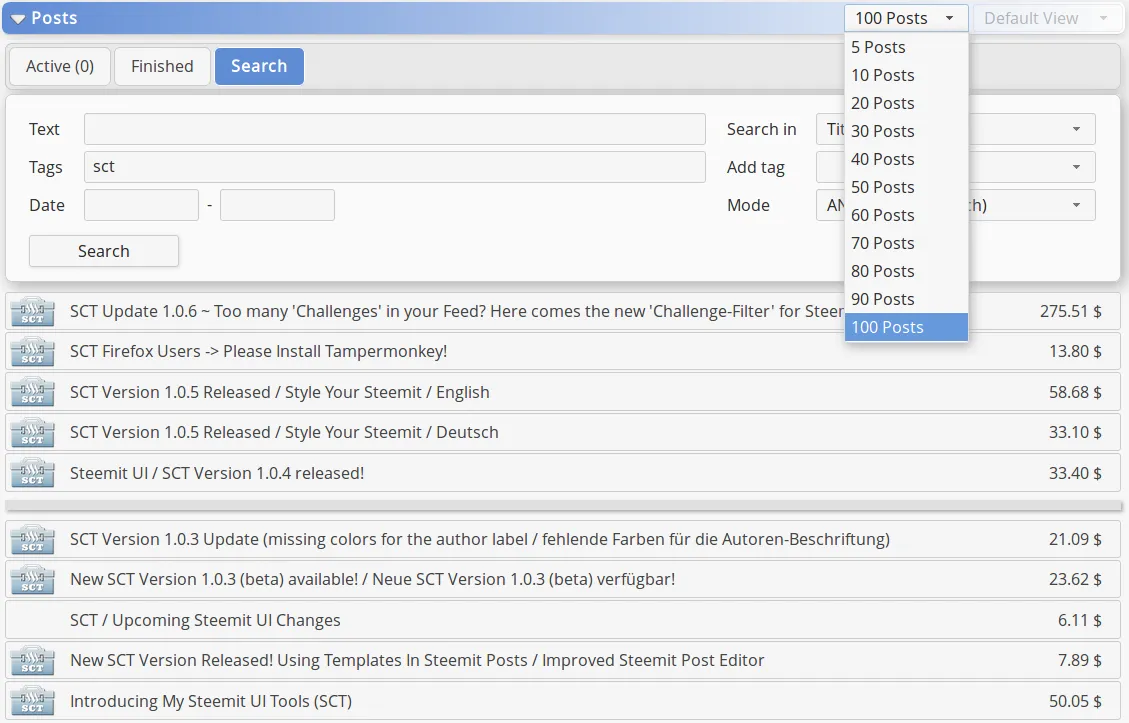
Task: Open post Steemit UI / SCT Version 1.0.4 released
Action: 217,473
